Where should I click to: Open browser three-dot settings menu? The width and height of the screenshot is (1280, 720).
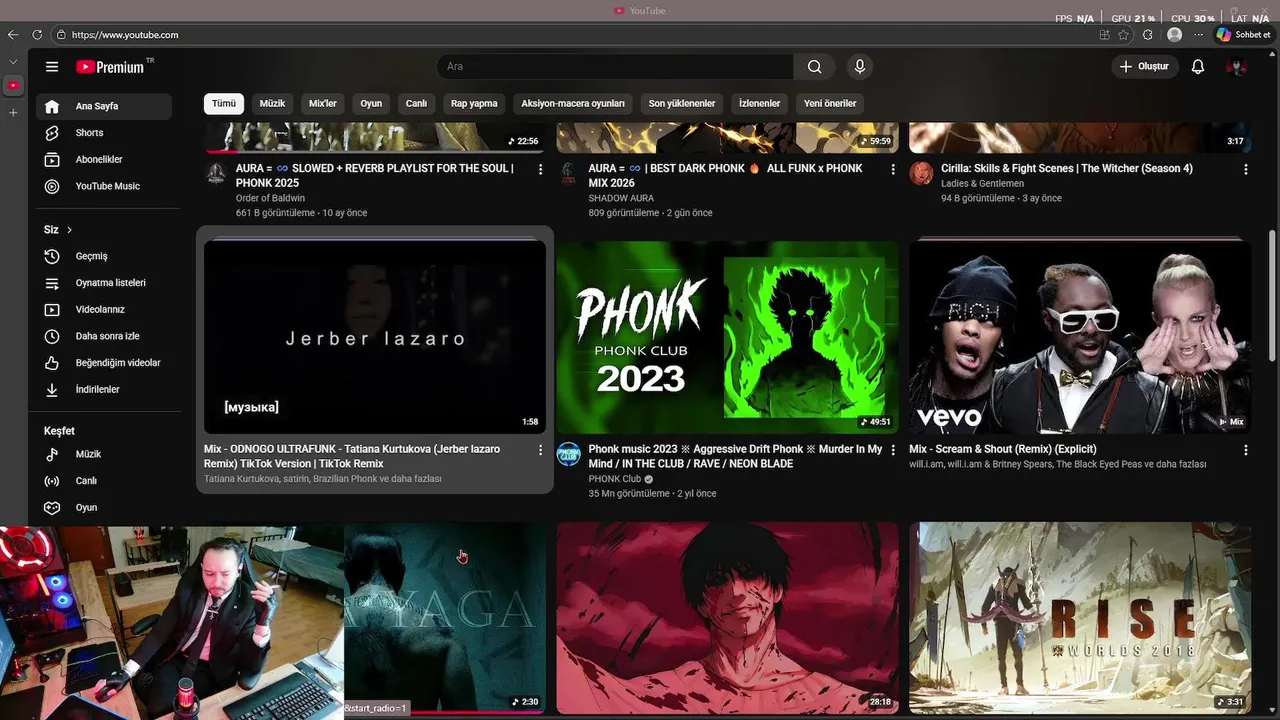[x=1198, y=35]
